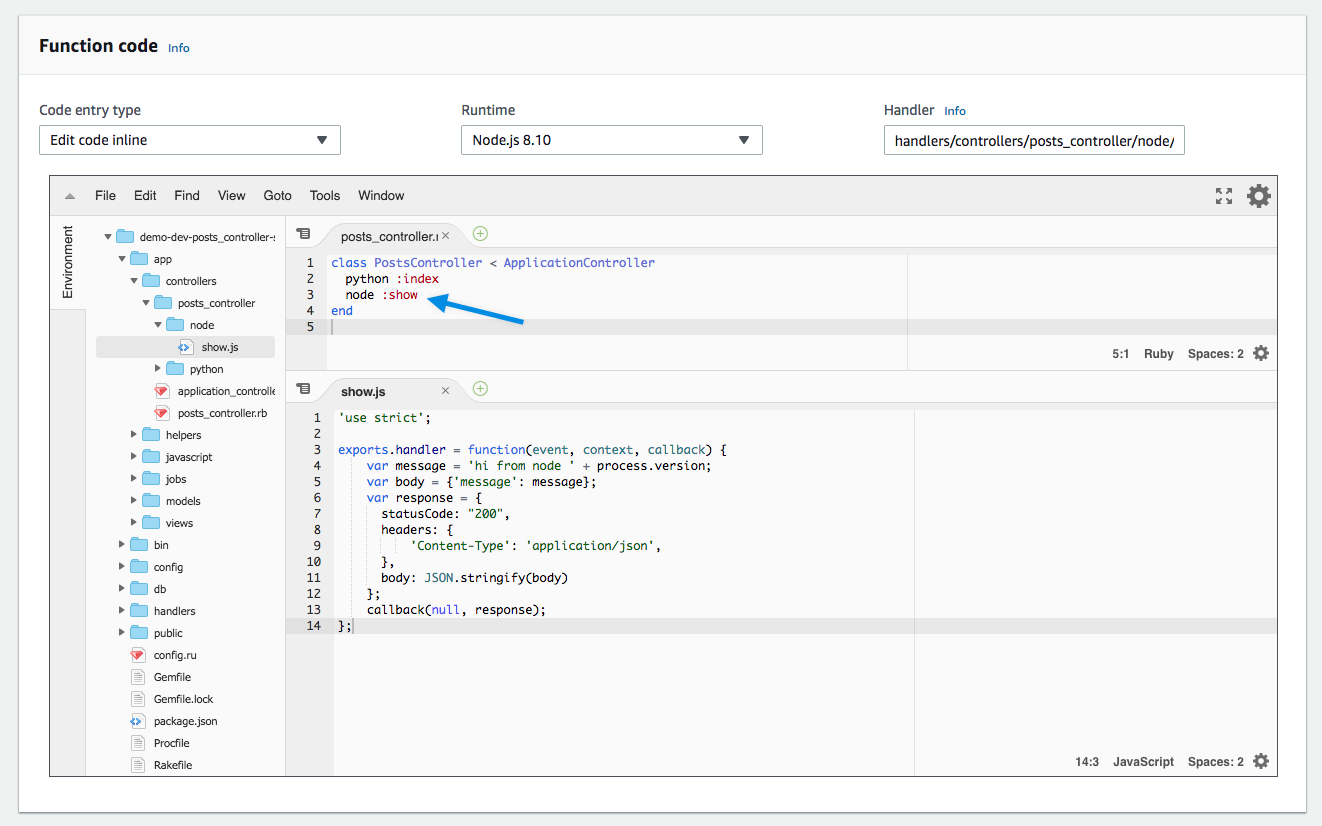Collapse the controllers folder
The height and width of the screenshot is (826, 1322).
(x=133, y=281)
